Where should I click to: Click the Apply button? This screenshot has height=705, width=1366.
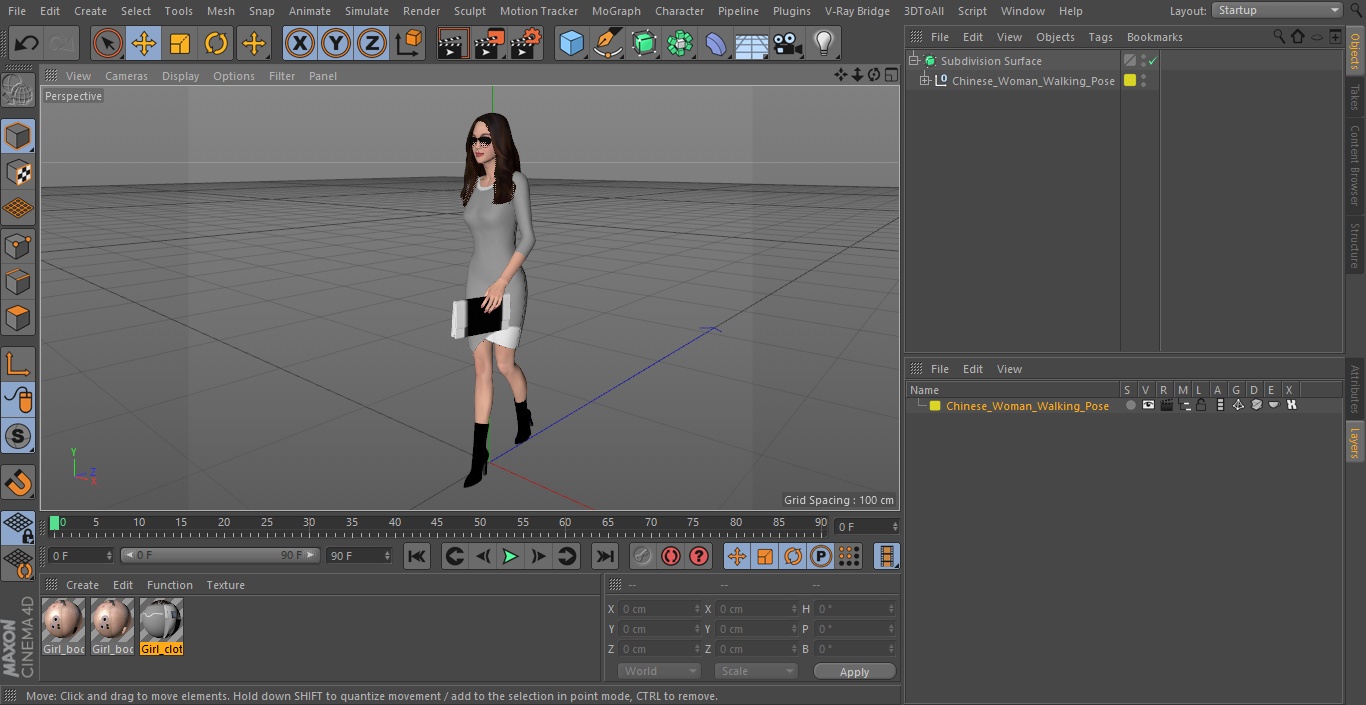pyautogui.click(x=854, y=672)
